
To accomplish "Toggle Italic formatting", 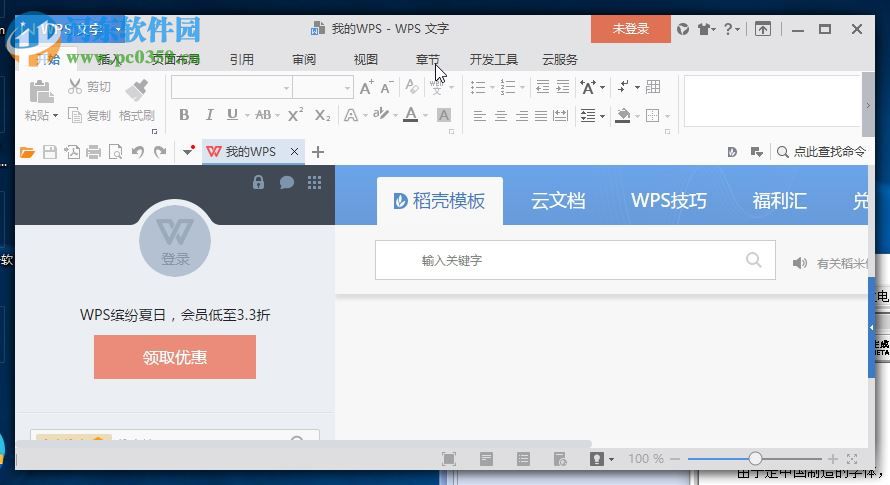I will 209,115.
